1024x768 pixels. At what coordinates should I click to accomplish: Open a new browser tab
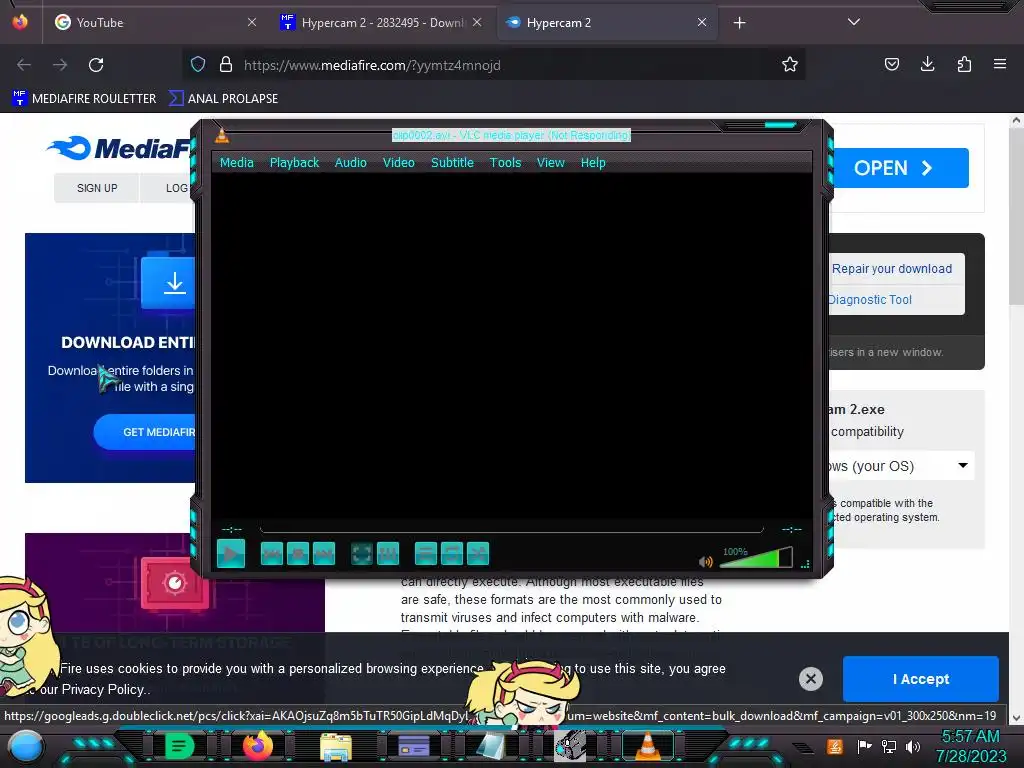tap(739, 23)
